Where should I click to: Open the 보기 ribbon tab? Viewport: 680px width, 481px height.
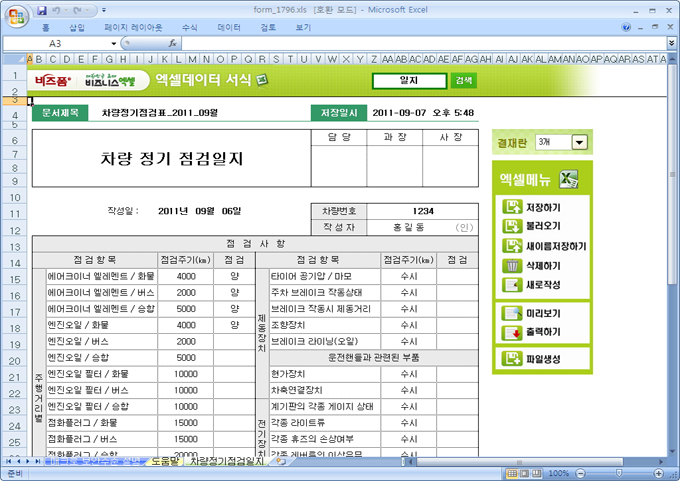coord(303,28)
